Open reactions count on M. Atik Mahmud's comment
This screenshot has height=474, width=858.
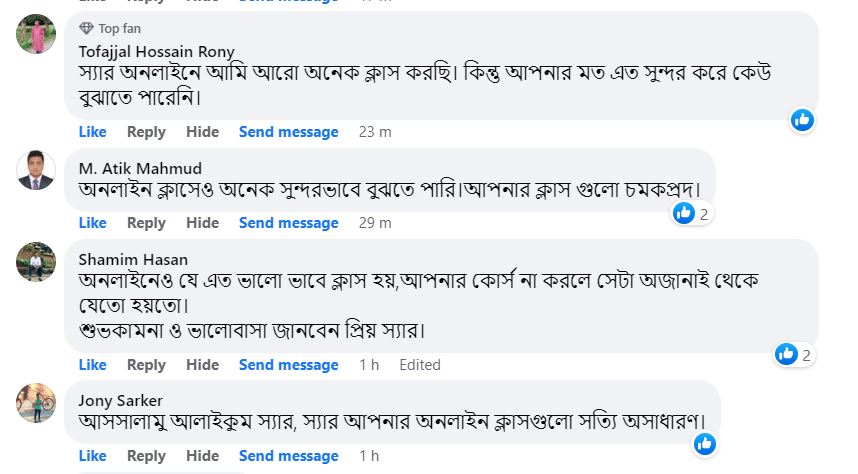[692, 213]
